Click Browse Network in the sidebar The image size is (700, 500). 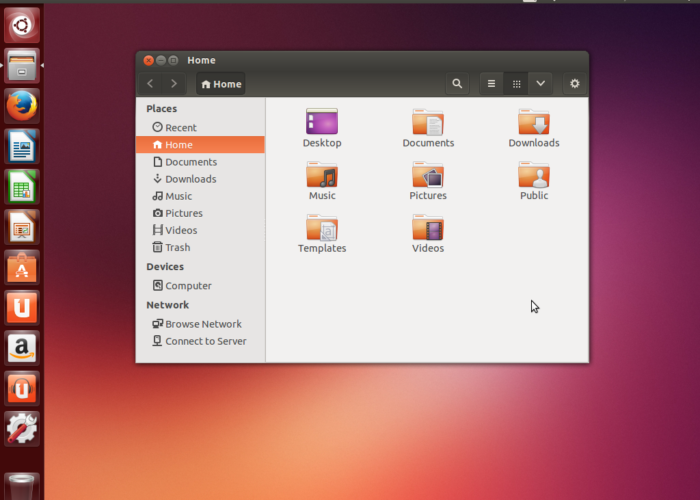point(203,324)
